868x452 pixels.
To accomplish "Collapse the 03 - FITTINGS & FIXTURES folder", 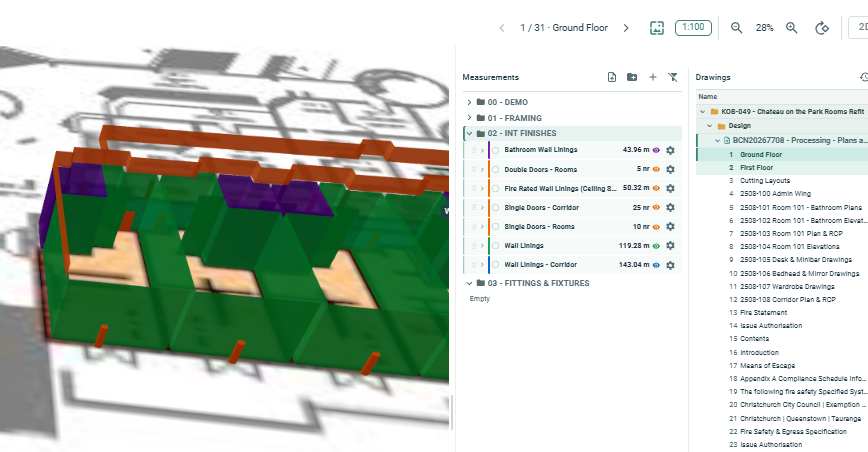I will coord(469,283).
